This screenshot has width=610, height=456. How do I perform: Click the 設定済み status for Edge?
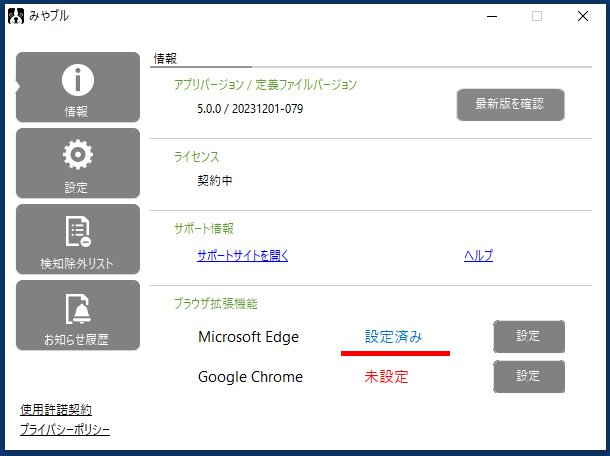(x=393, y=337)
